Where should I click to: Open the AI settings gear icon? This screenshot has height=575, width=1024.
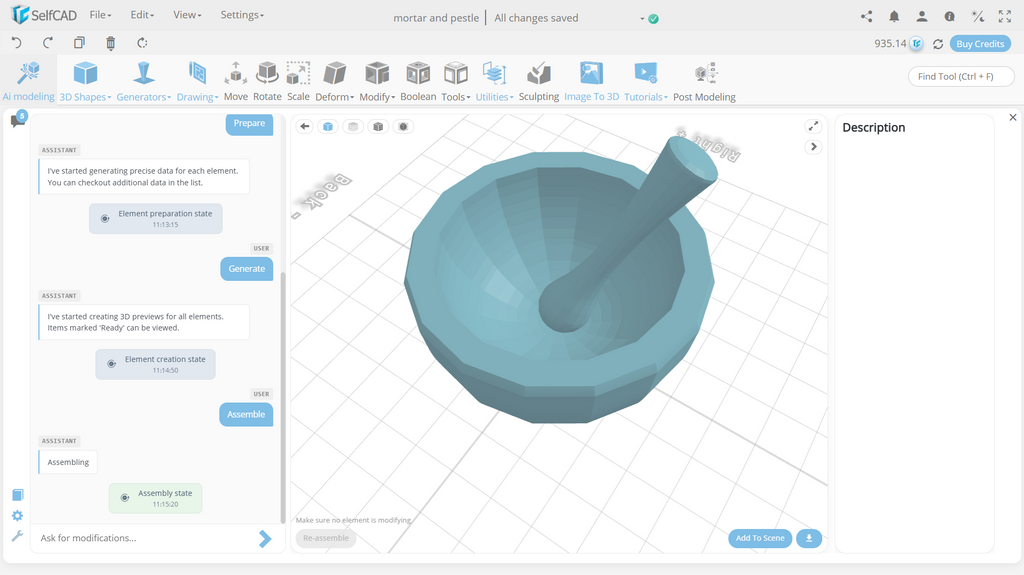tap(18, 516)
